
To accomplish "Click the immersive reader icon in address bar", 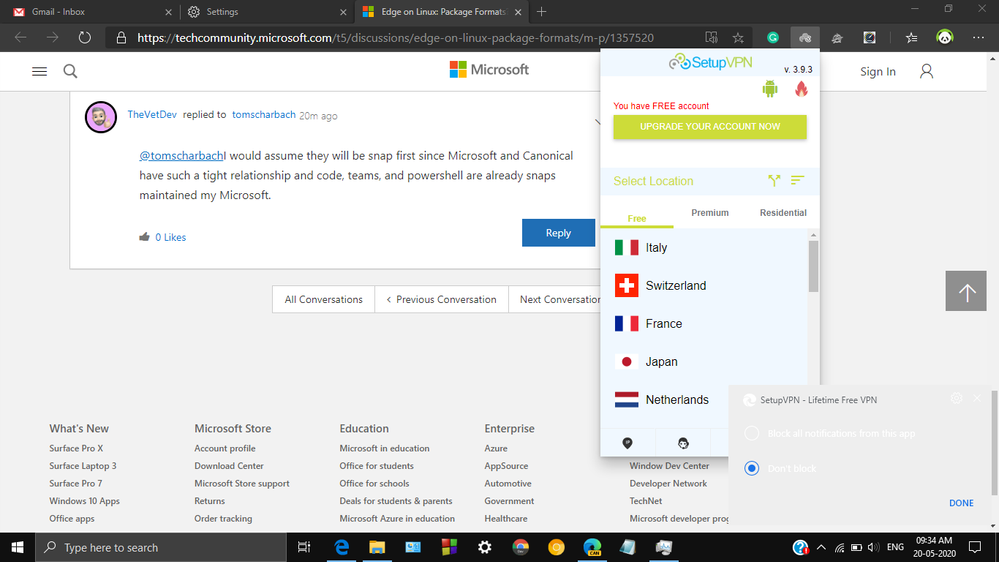I will point(711,38).
